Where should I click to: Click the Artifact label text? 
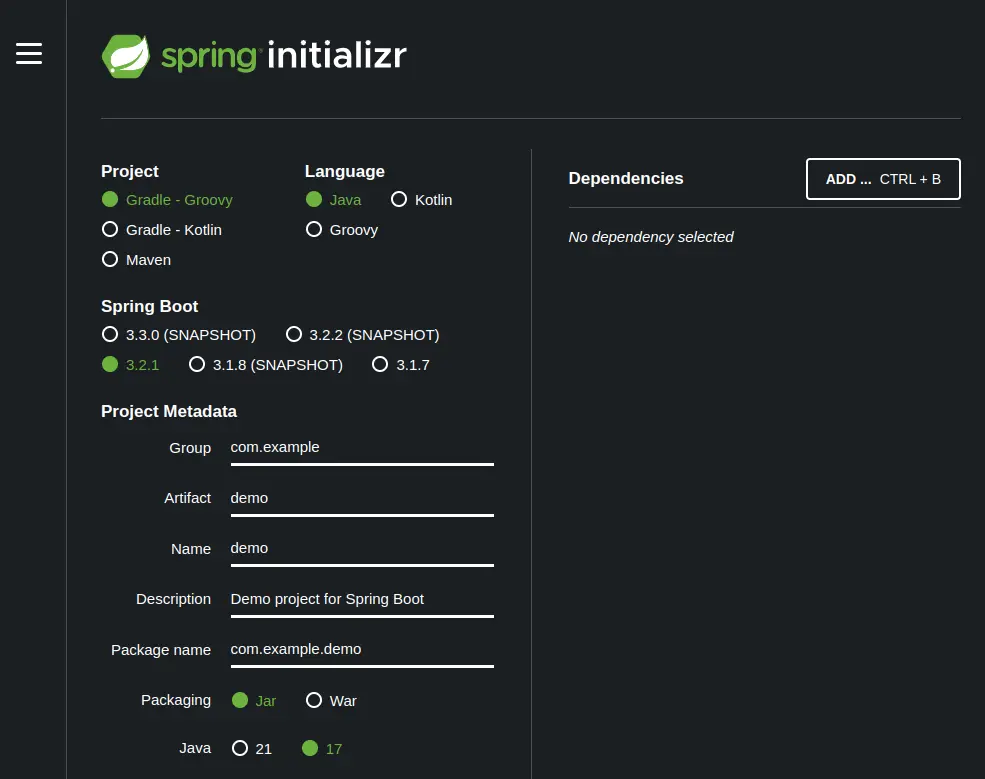pyautogui.click(x=188, y=498)
